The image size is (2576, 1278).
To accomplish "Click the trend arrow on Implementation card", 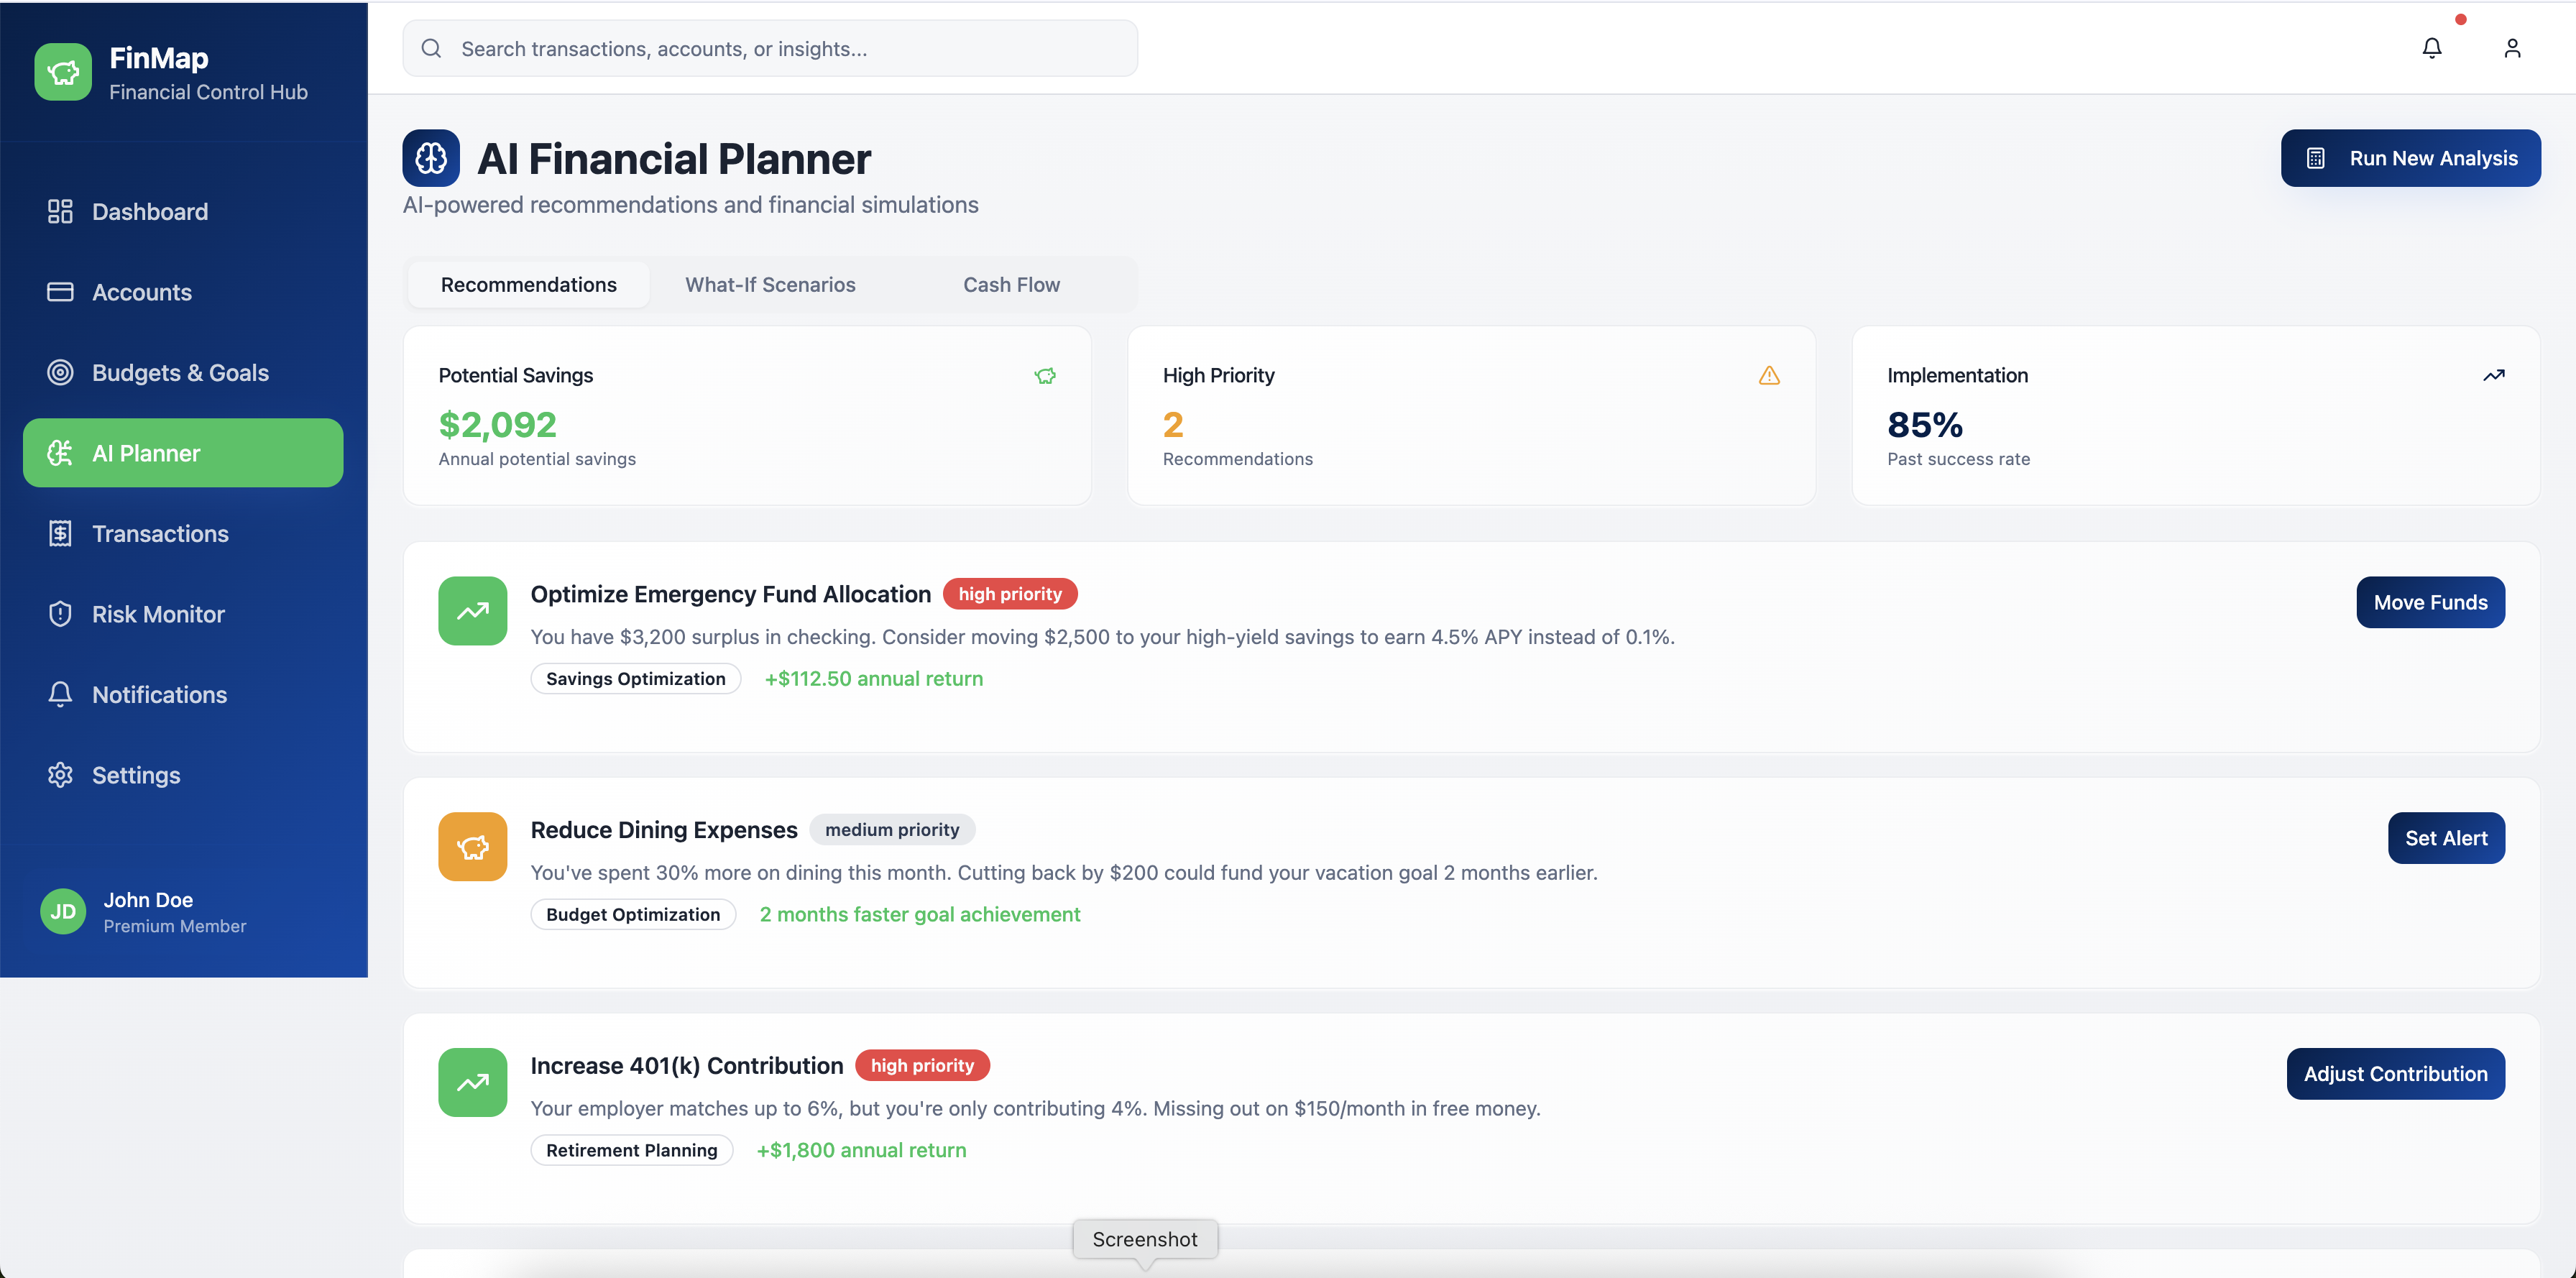I will tap(2493, 376).
